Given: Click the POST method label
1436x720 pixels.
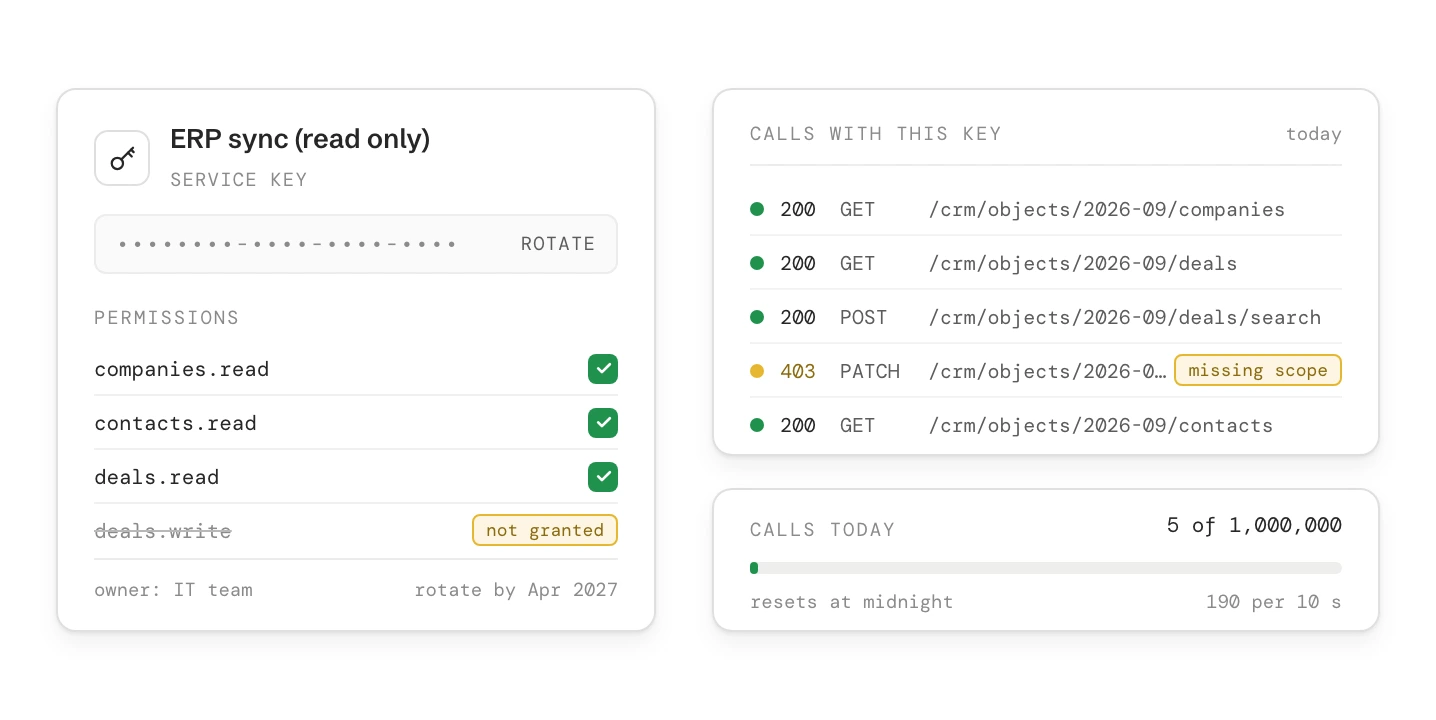Looking at the screenshot, I should 864,317.
